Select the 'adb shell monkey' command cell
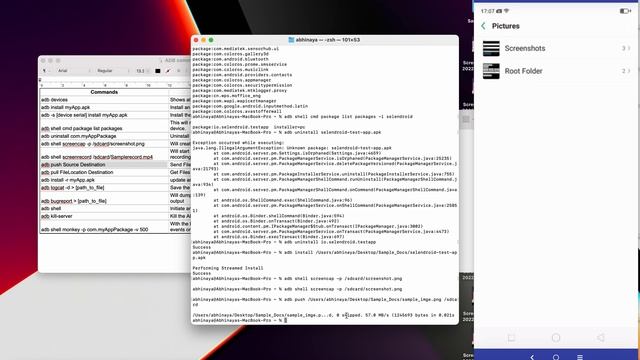640x360 pixels. click(x=104, y=227)
